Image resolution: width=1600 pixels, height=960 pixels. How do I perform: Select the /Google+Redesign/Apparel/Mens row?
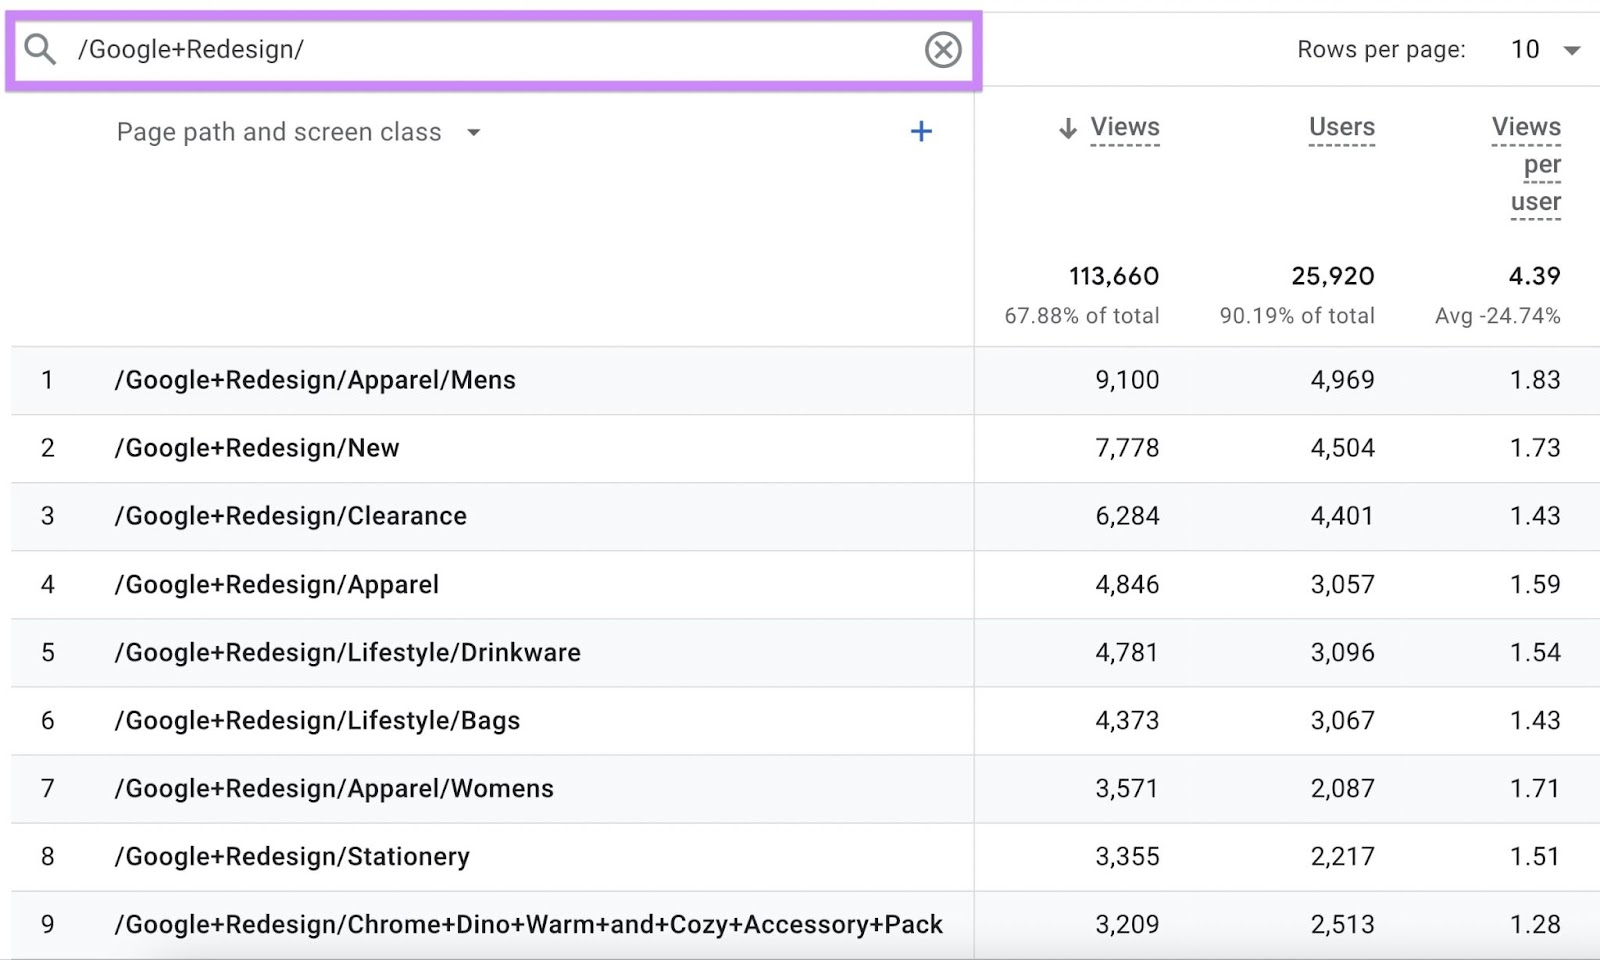tap(314, 380)
